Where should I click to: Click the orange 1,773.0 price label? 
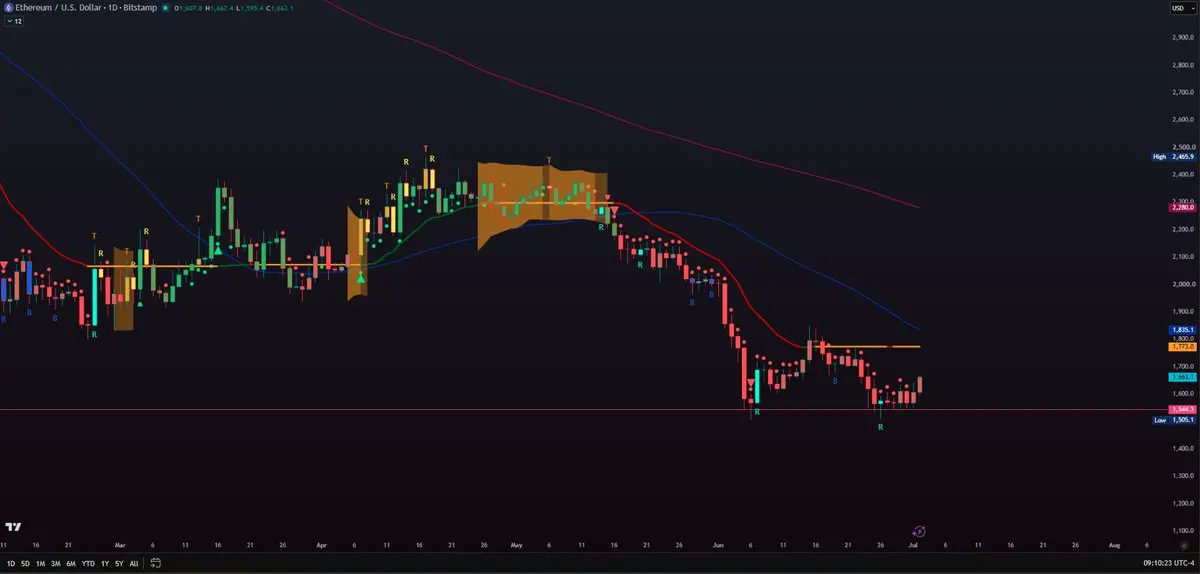tap(1181, 347)
